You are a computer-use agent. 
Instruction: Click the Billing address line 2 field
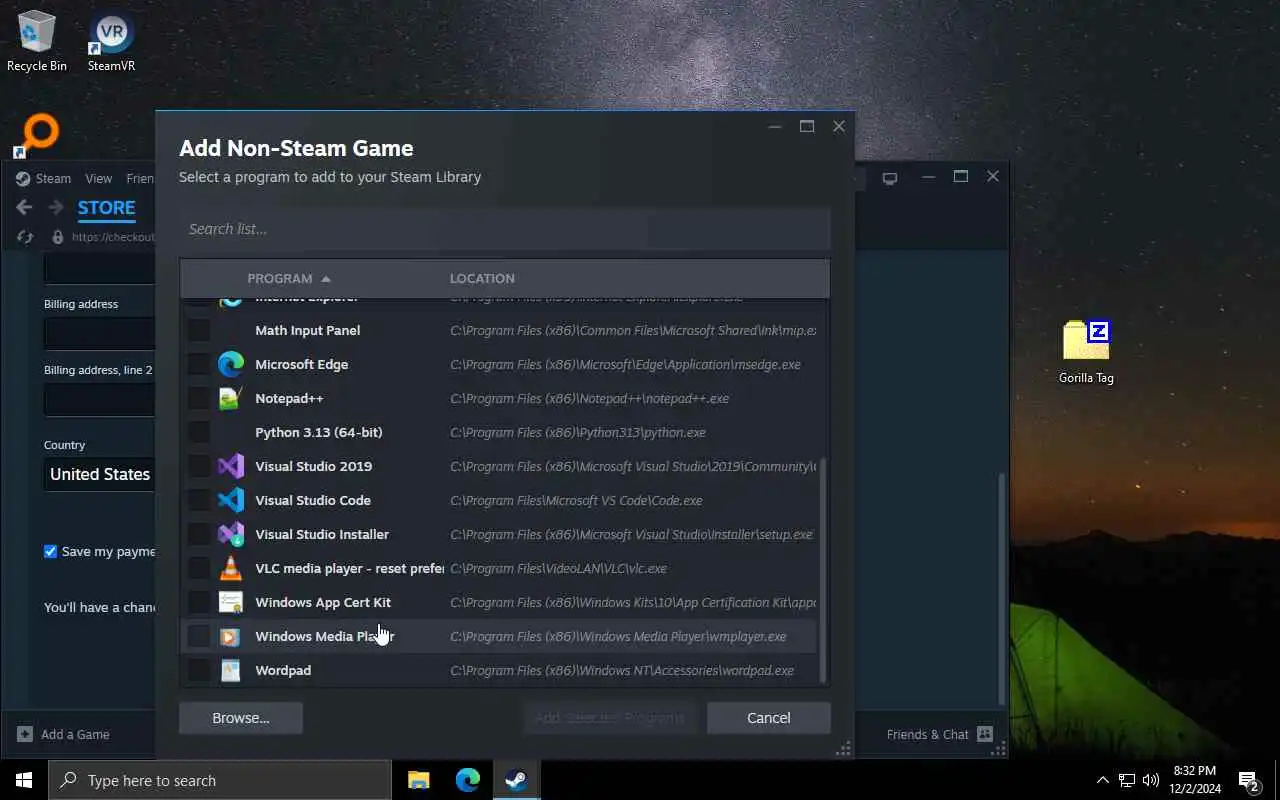pos(100,399)
